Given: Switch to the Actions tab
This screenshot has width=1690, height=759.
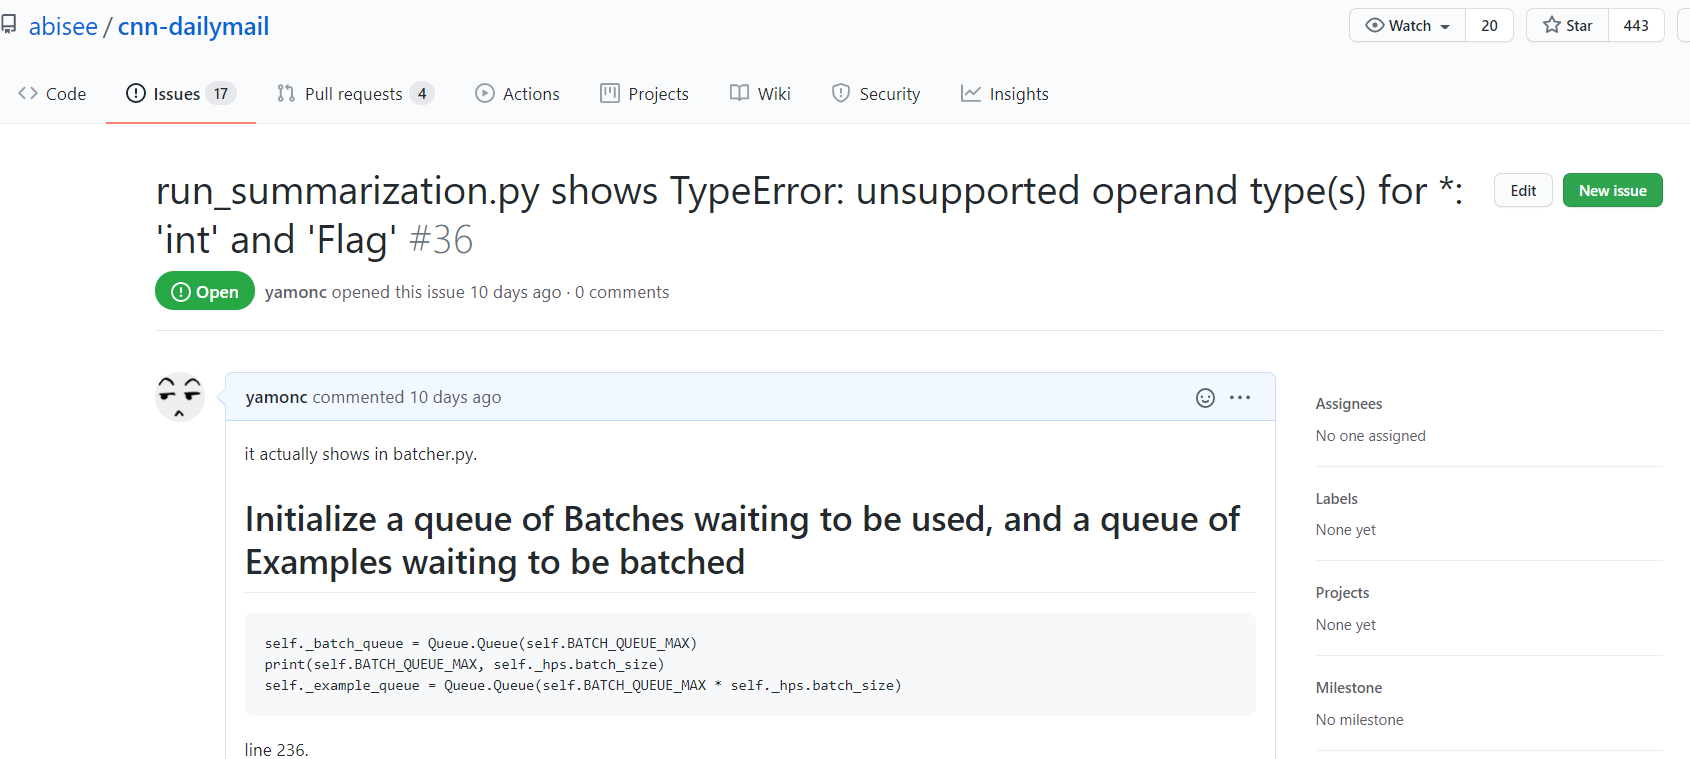Looking at the screenshot, I should point(517,94).
